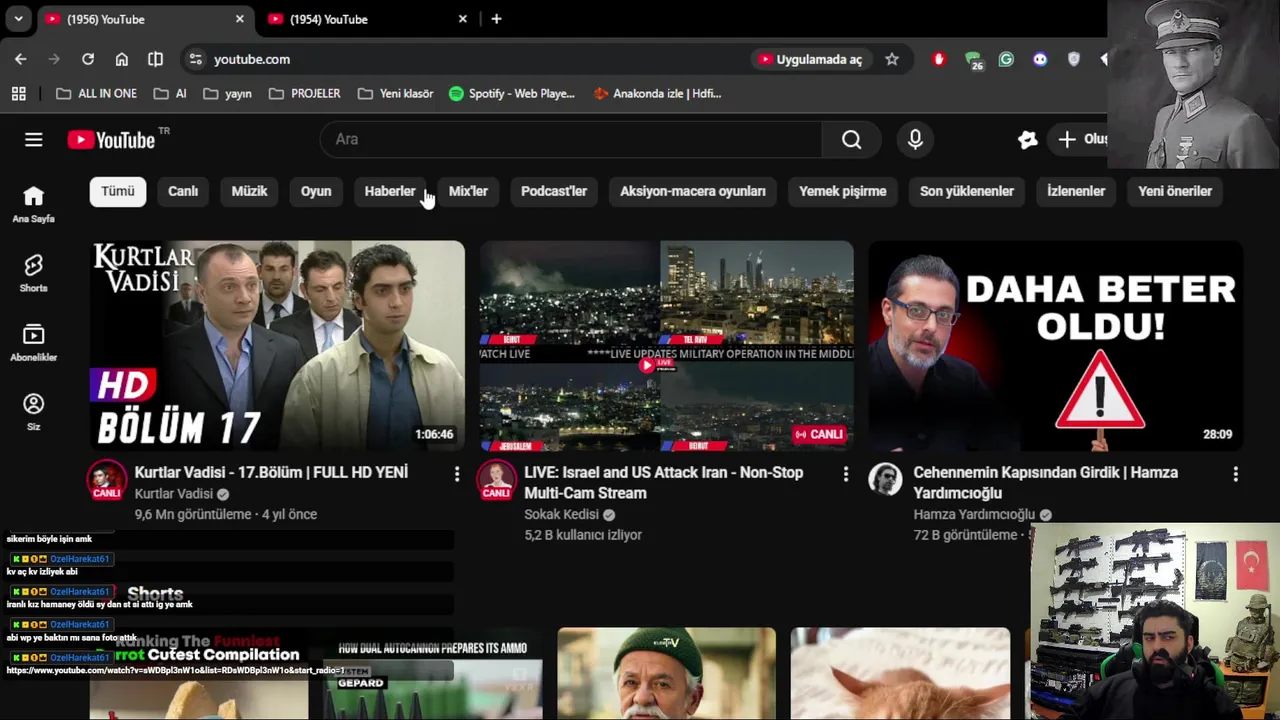
Task: Open options menu for Kurtlar Vadisi video
Action: [x=457, y=473]
